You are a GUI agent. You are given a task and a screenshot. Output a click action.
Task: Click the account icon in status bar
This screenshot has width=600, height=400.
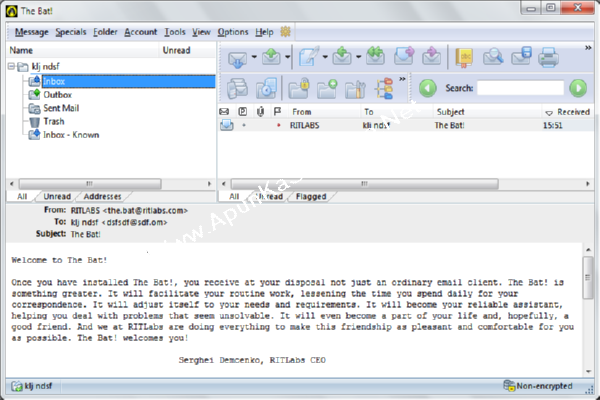point(16,386)
